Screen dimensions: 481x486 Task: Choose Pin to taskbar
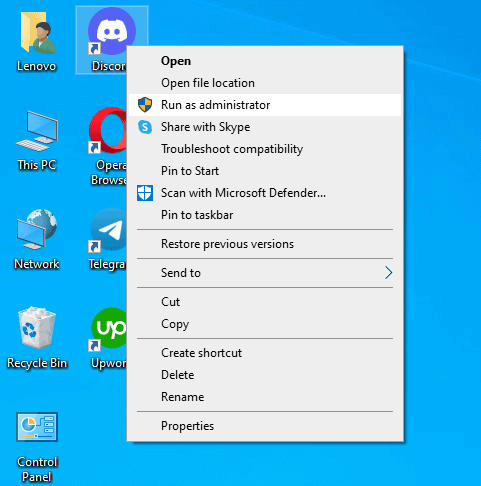(x=265, y=215)
